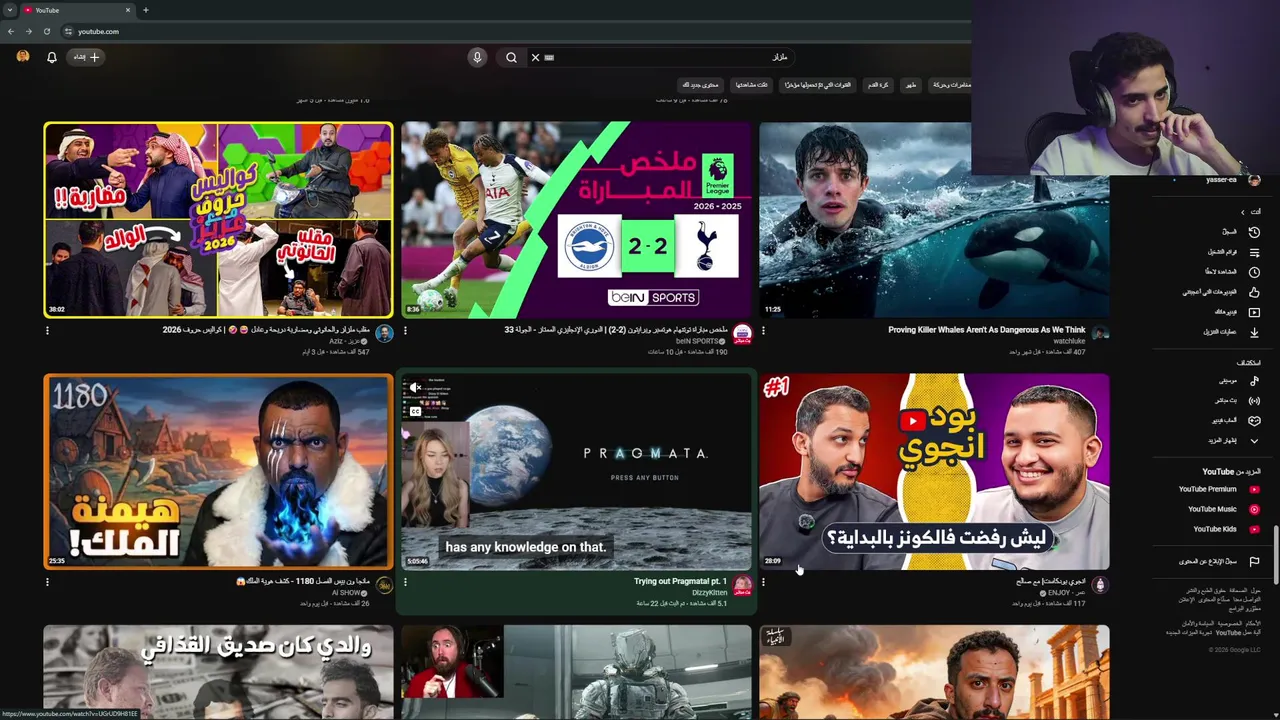Select the football (كرة القدم) filter chip
Image resolution: width=1280 pixels, height=720 pixels.
(879, 85)
